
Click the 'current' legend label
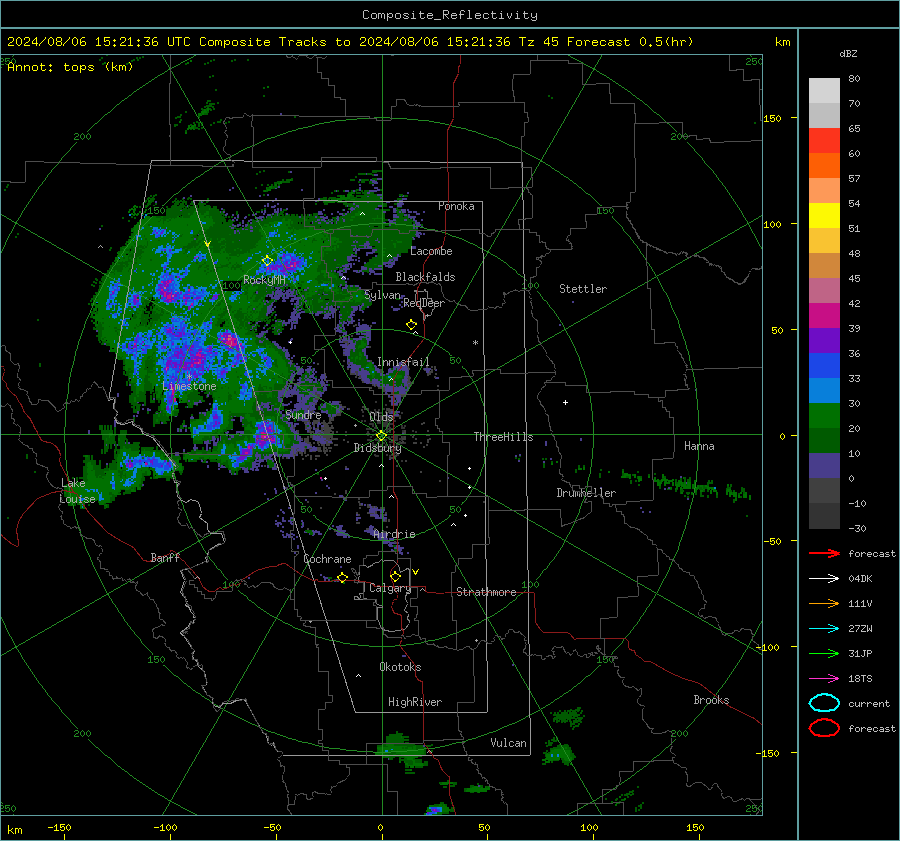(868, 703)
